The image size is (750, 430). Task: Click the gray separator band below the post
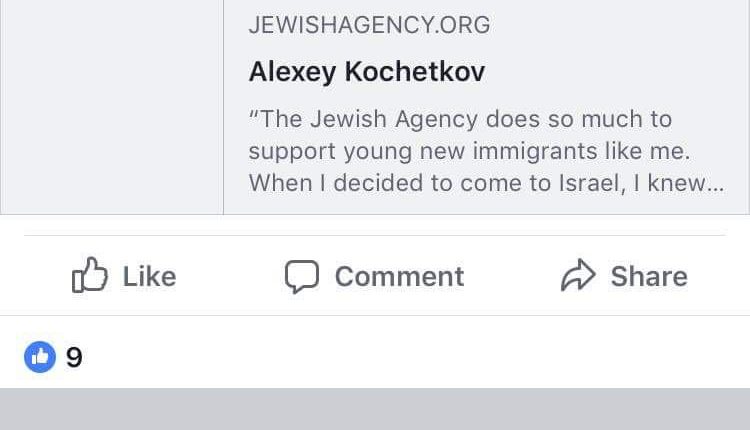tap(375, 410)
